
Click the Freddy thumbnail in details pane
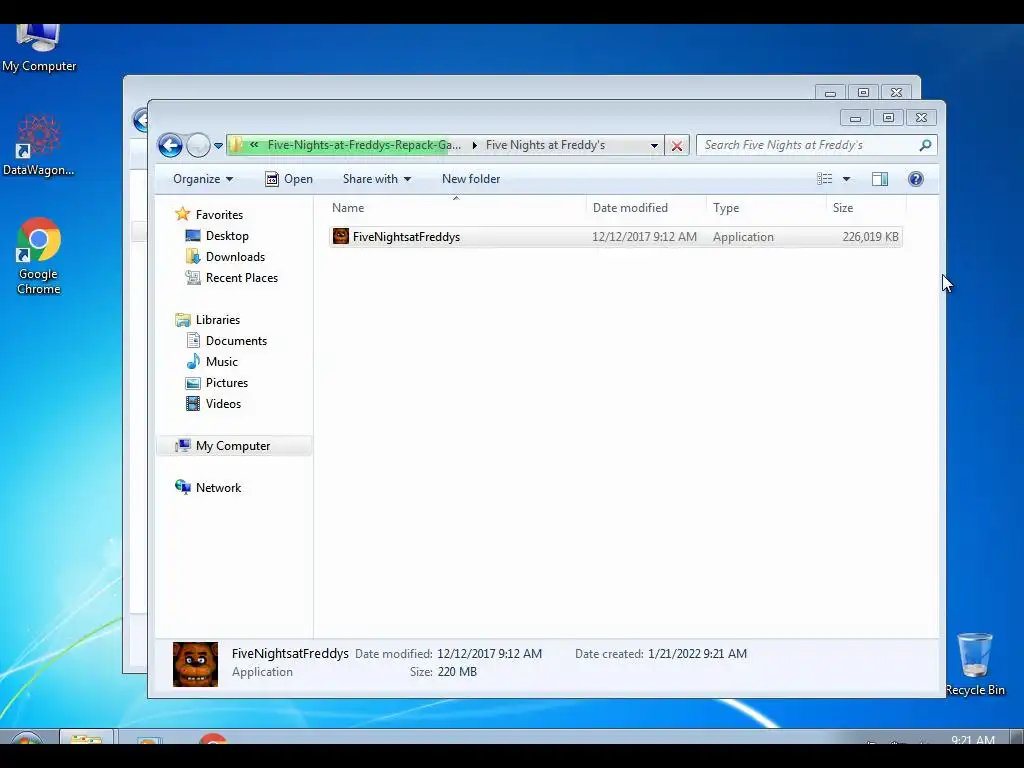click(x=195, y=664)
